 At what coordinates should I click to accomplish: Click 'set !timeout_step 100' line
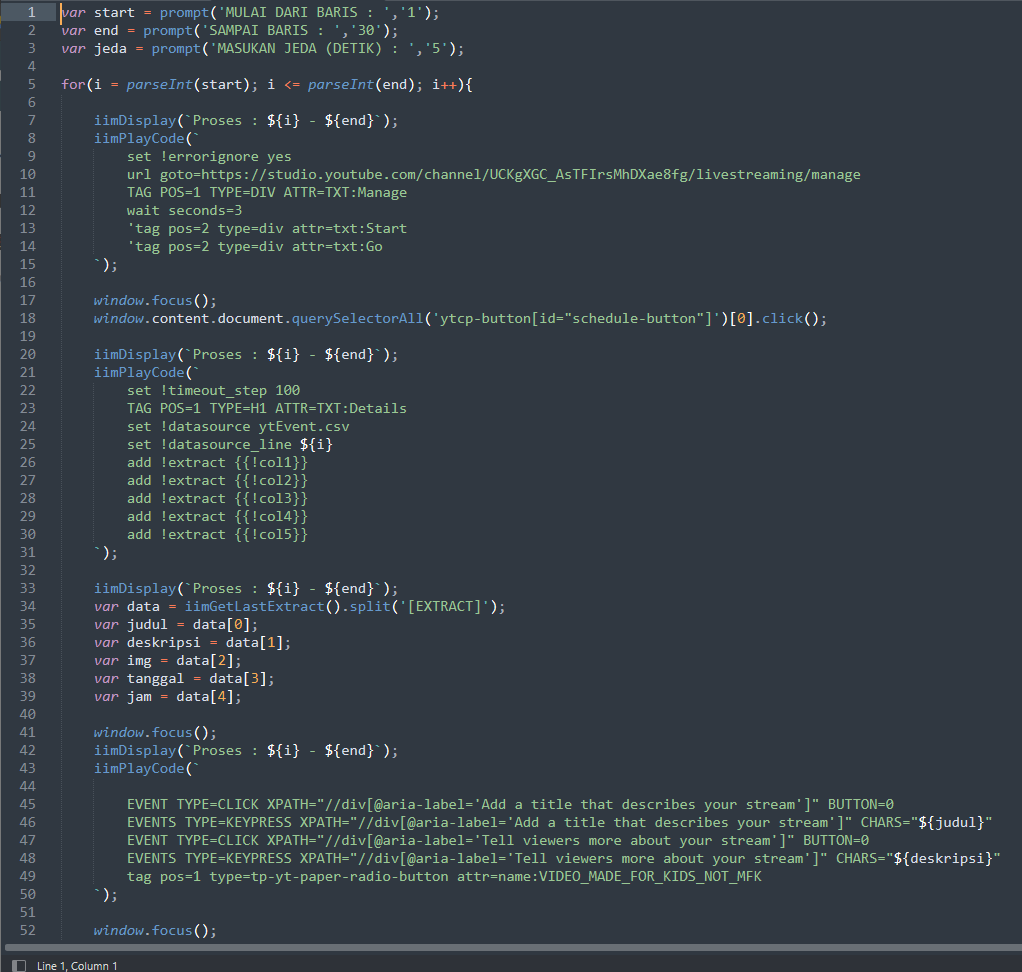(x=213, y=390)
